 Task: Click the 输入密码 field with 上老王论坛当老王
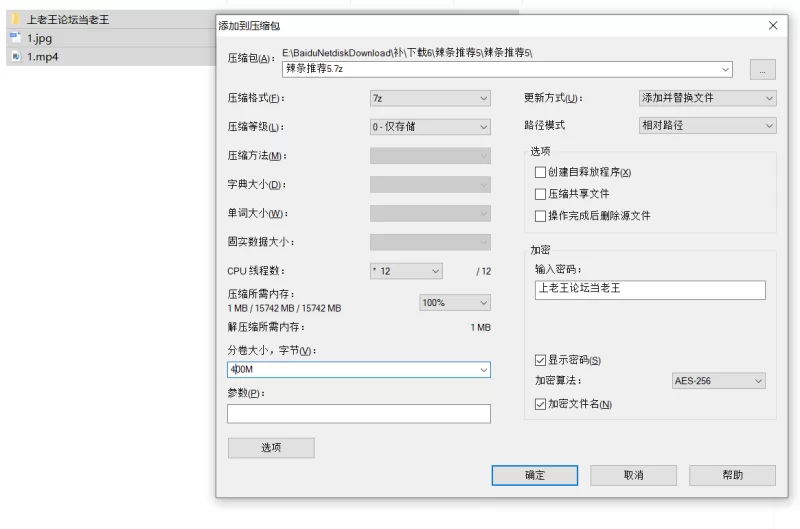click(x=650, y=290)
